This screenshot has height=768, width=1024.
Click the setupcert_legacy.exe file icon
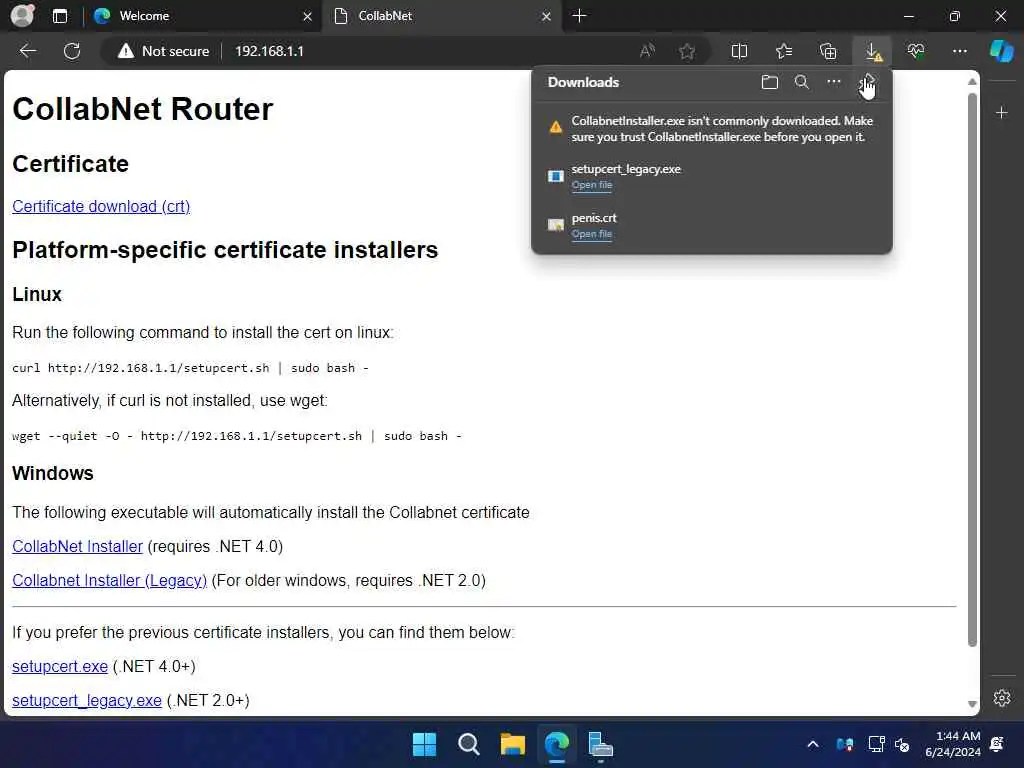click(x=556, y=176)
